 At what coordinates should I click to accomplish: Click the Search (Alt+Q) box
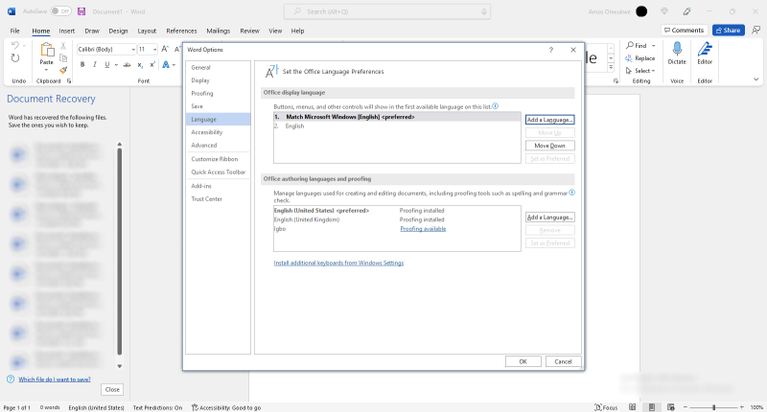pyautogui.click(x=387, y=11)
